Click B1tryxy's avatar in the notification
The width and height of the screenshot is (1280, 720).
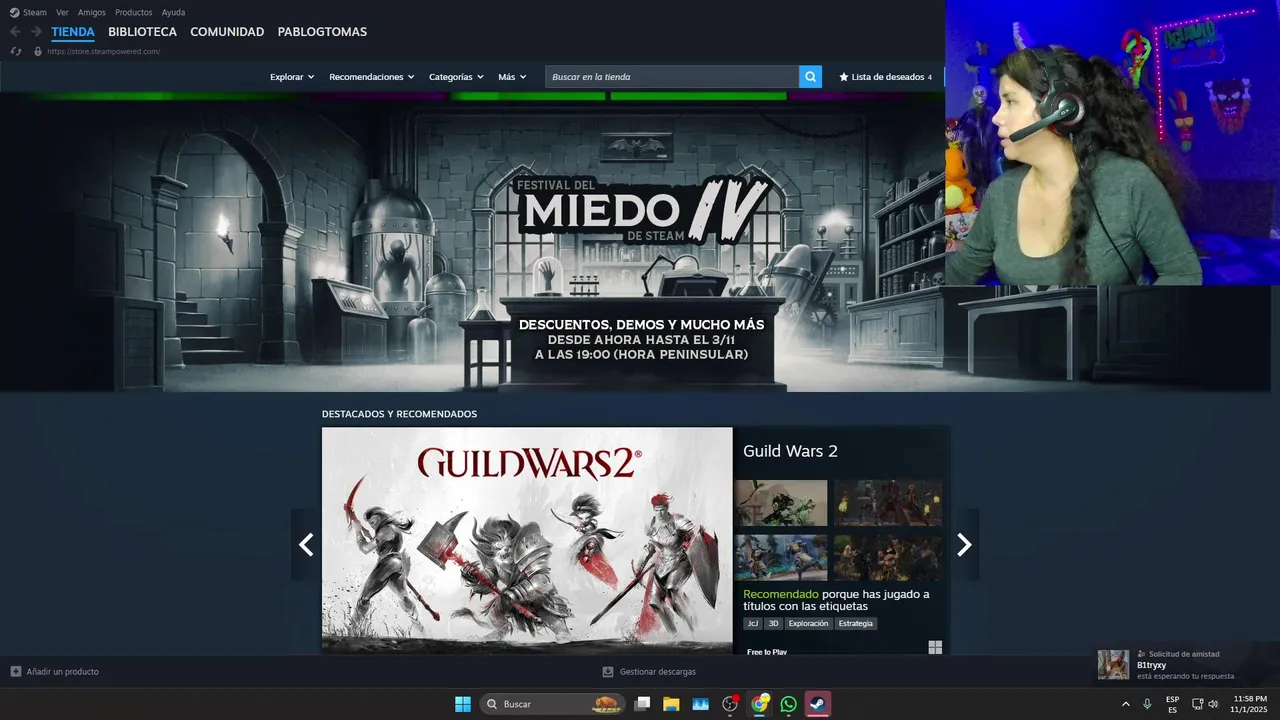[x=1113, y=664]
